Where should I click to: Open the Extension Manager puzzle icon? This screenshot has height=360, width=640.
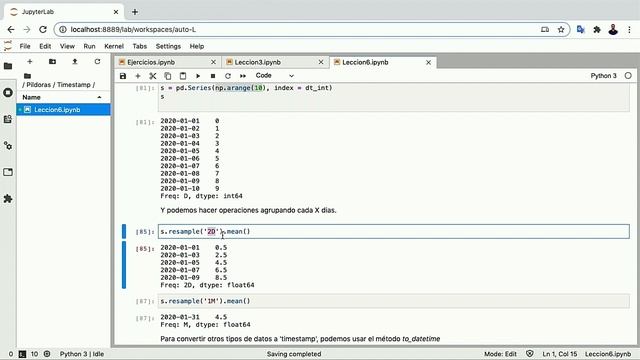[8, 199]
